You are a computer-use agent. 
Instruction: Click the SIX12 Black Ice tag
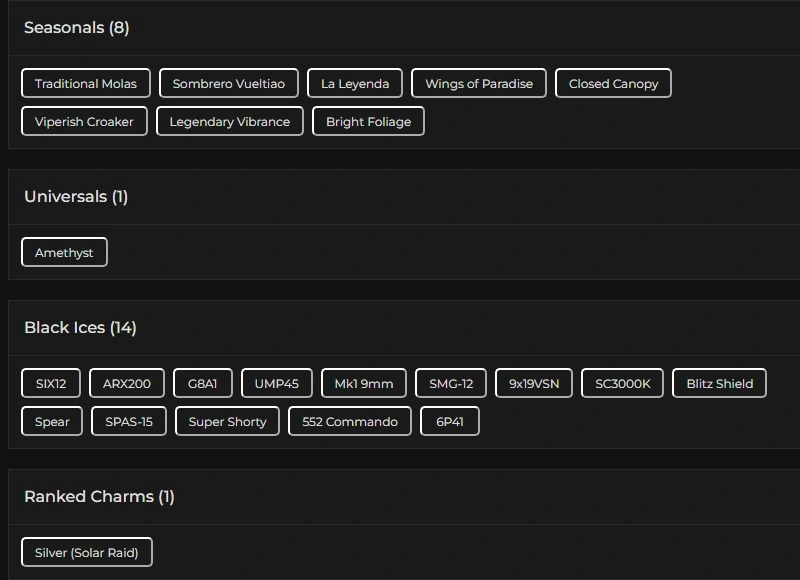(51, 384)
